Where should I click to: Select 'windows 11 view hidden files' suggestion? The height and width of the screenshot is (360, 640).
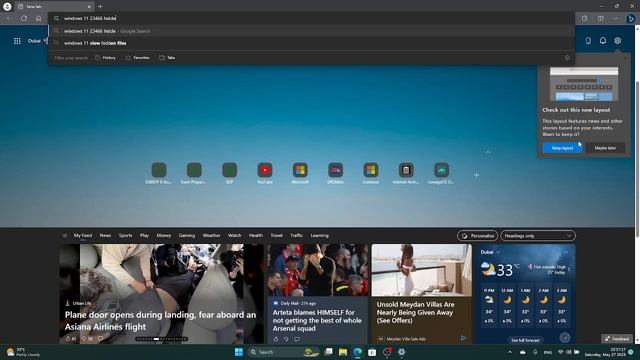tap(311, 43)
